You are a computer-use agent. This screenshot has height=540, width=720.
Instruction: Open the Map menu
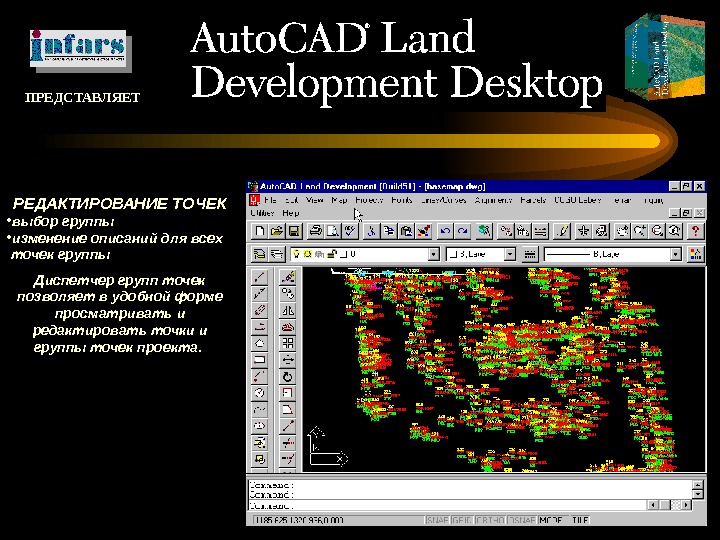click(x=339, y=200)
